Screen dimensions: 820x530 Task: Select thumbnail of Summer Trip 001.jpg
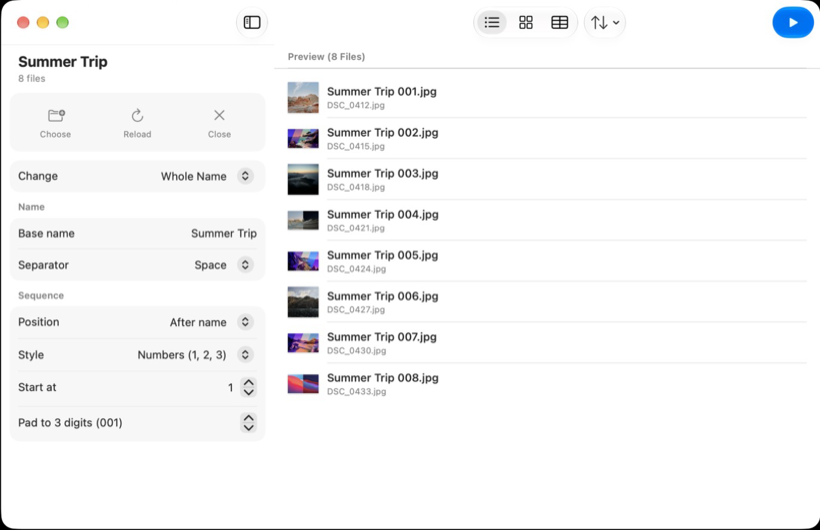click(303, 97)
